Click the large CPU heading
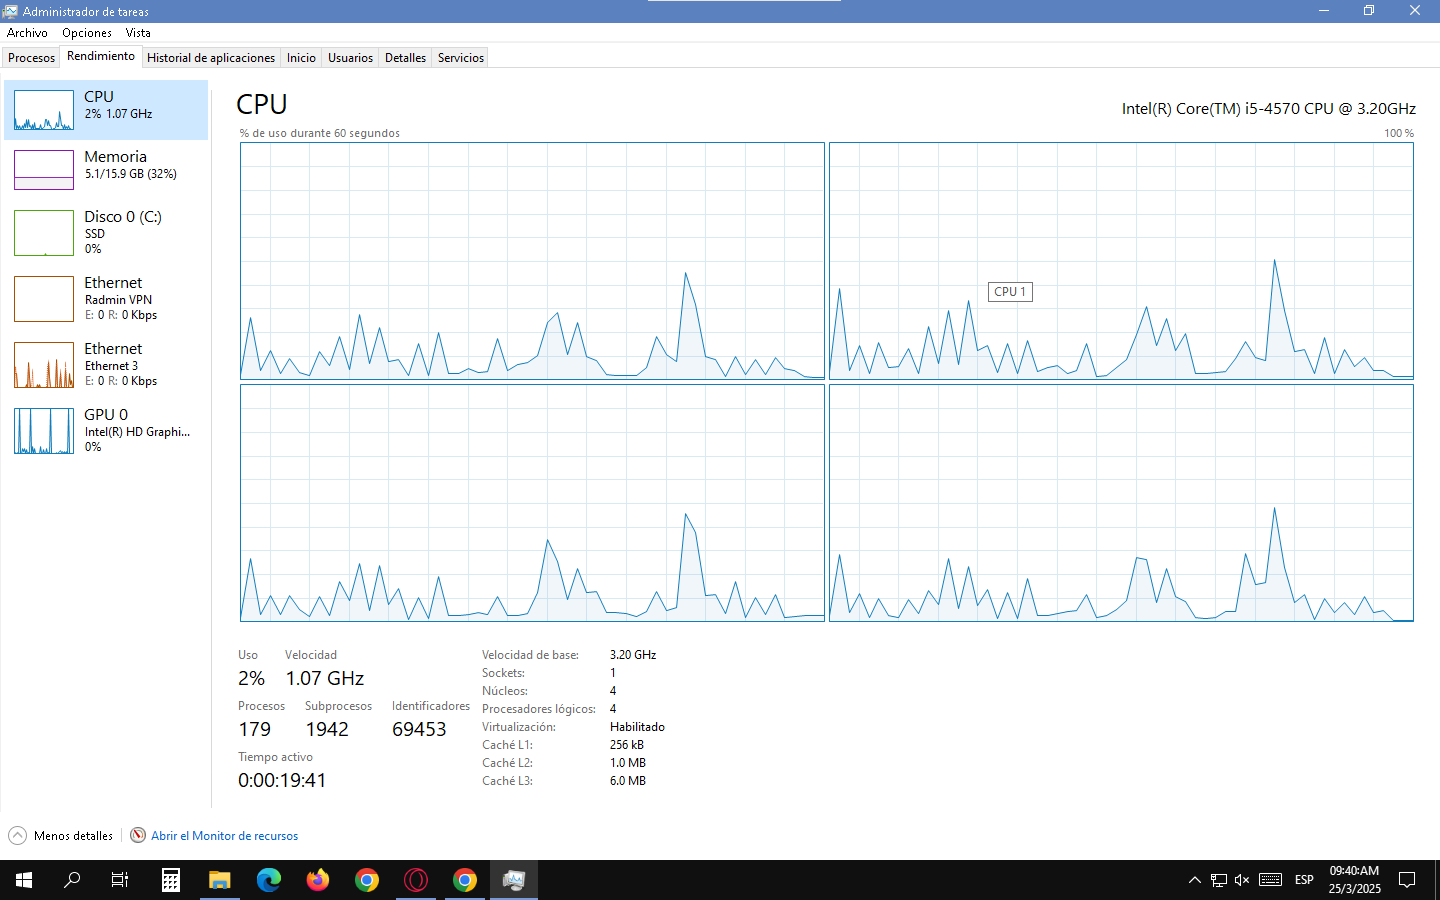 coord(262,104)
